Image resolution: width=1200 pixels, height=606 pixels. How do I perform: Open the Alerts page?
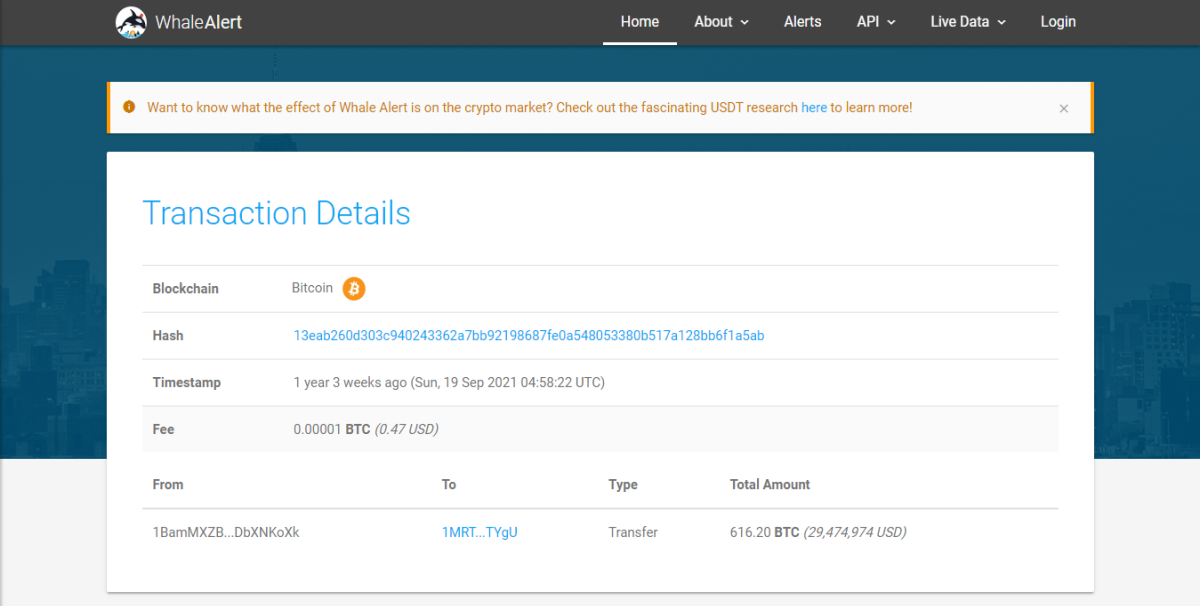click(803, 22)
